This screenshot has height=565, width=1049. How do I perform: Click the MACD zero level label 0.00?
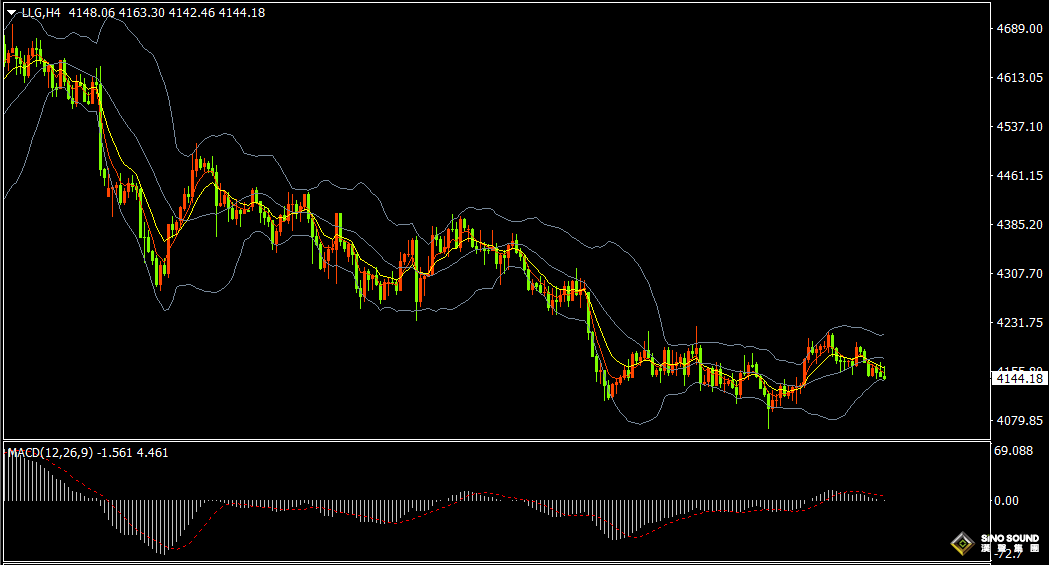tap(1006, 501)
